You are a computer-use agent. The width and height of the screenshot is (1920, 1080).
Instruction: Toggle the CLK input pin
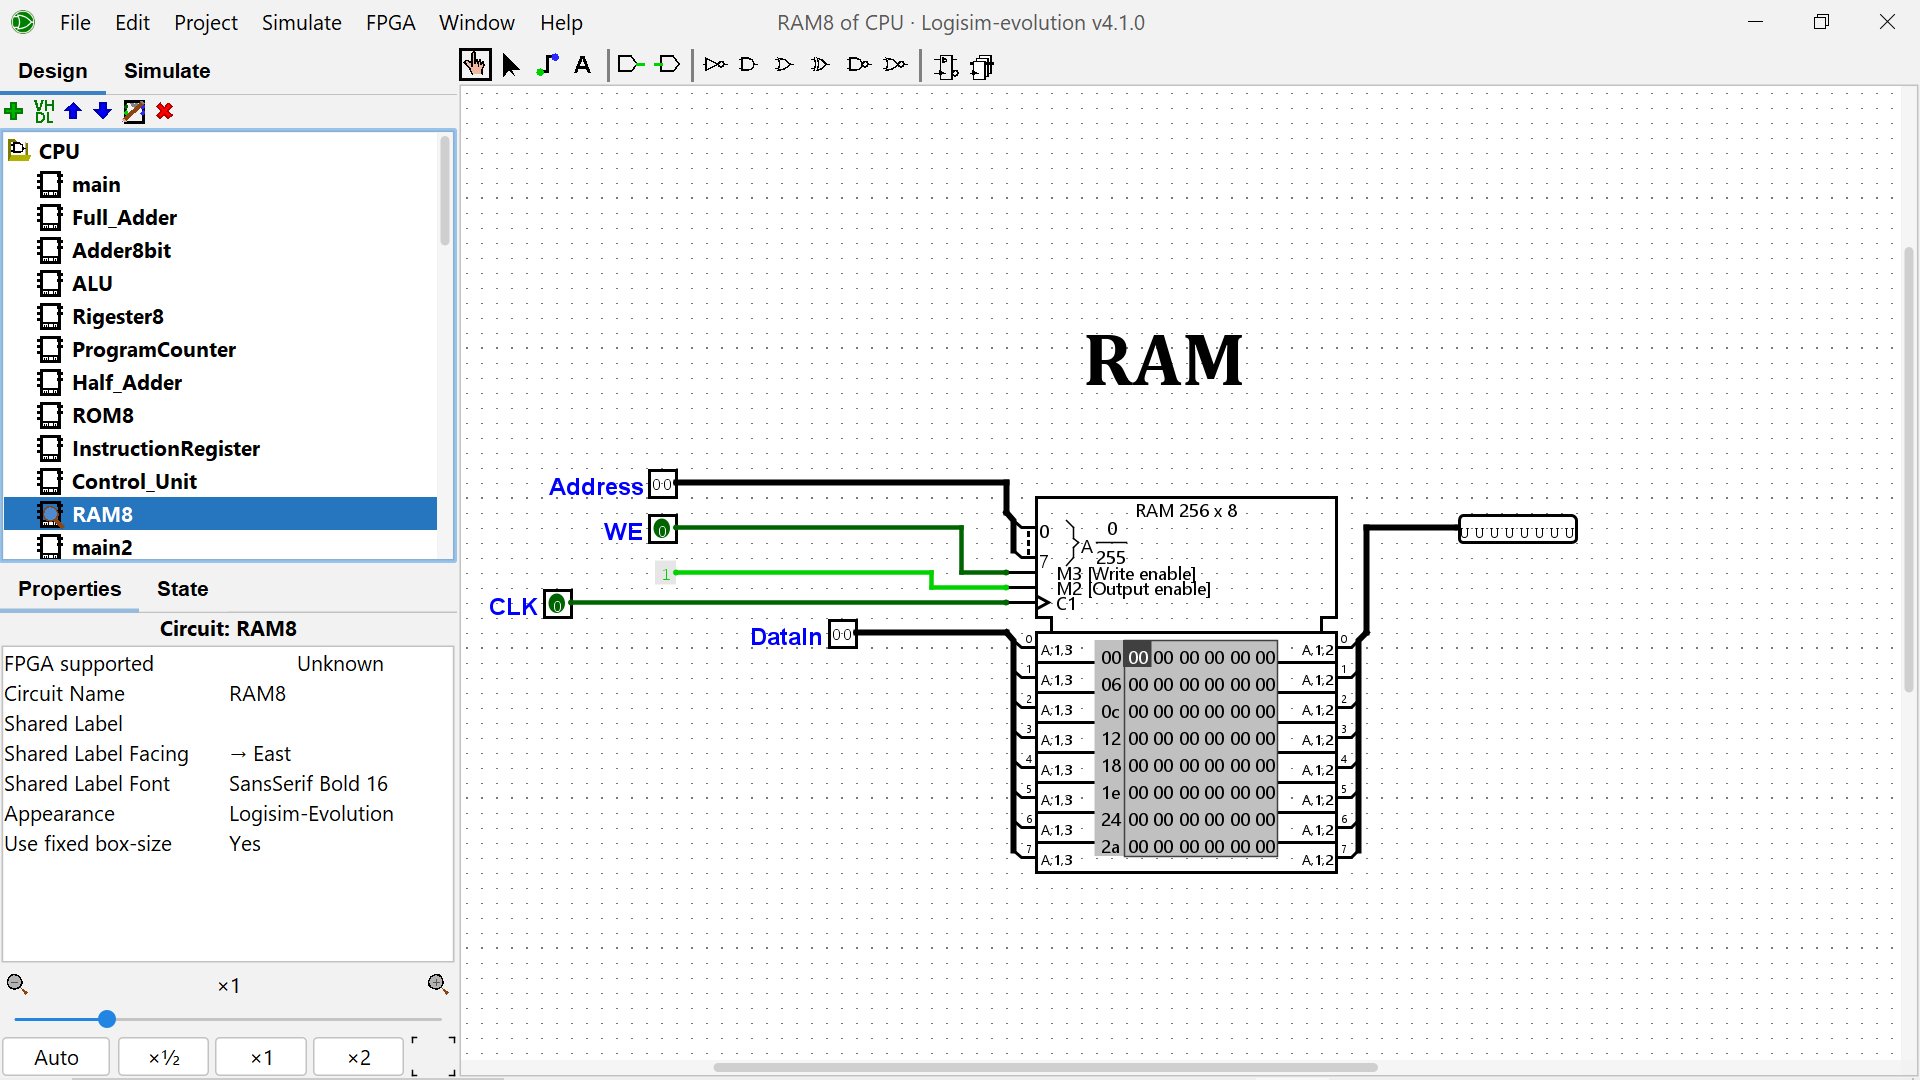558,604
